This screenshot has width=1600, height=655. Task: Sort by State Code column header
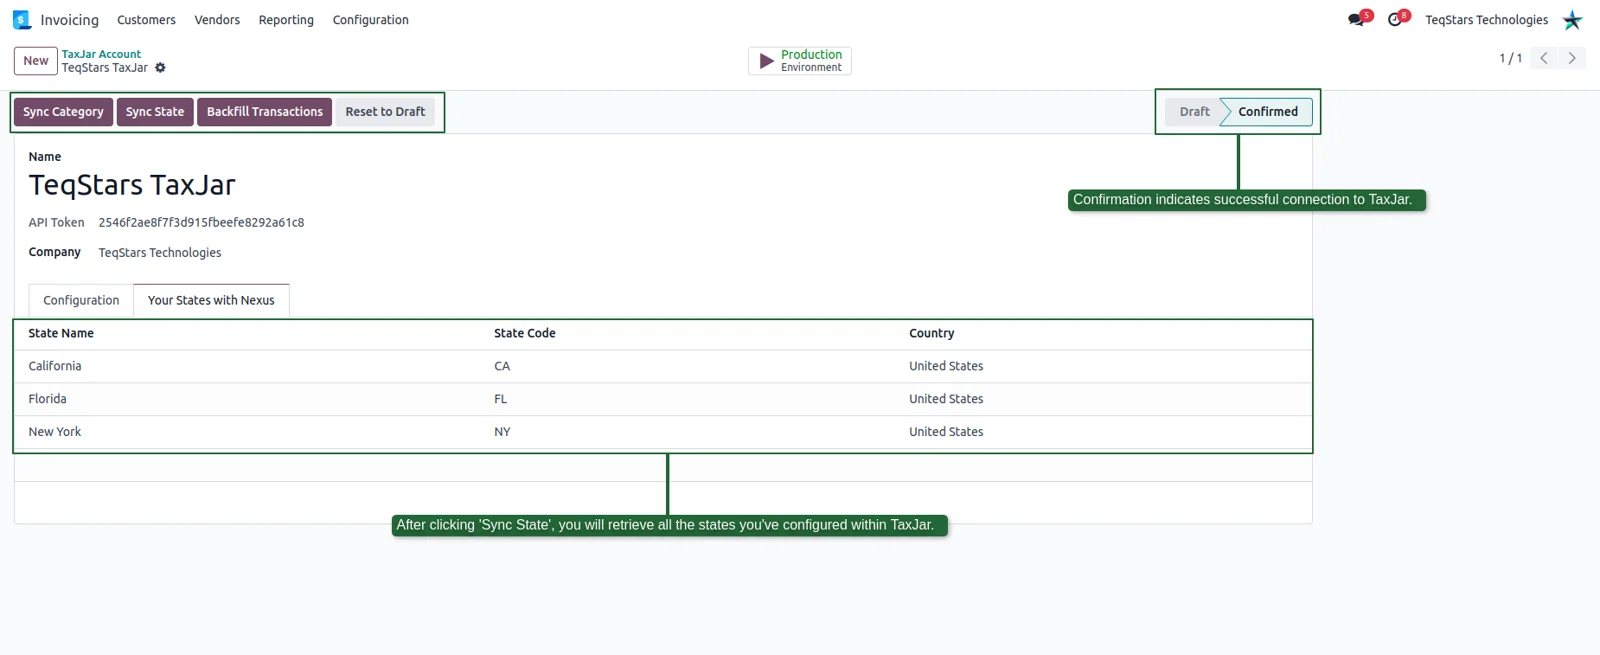click(x=524, y=334)
